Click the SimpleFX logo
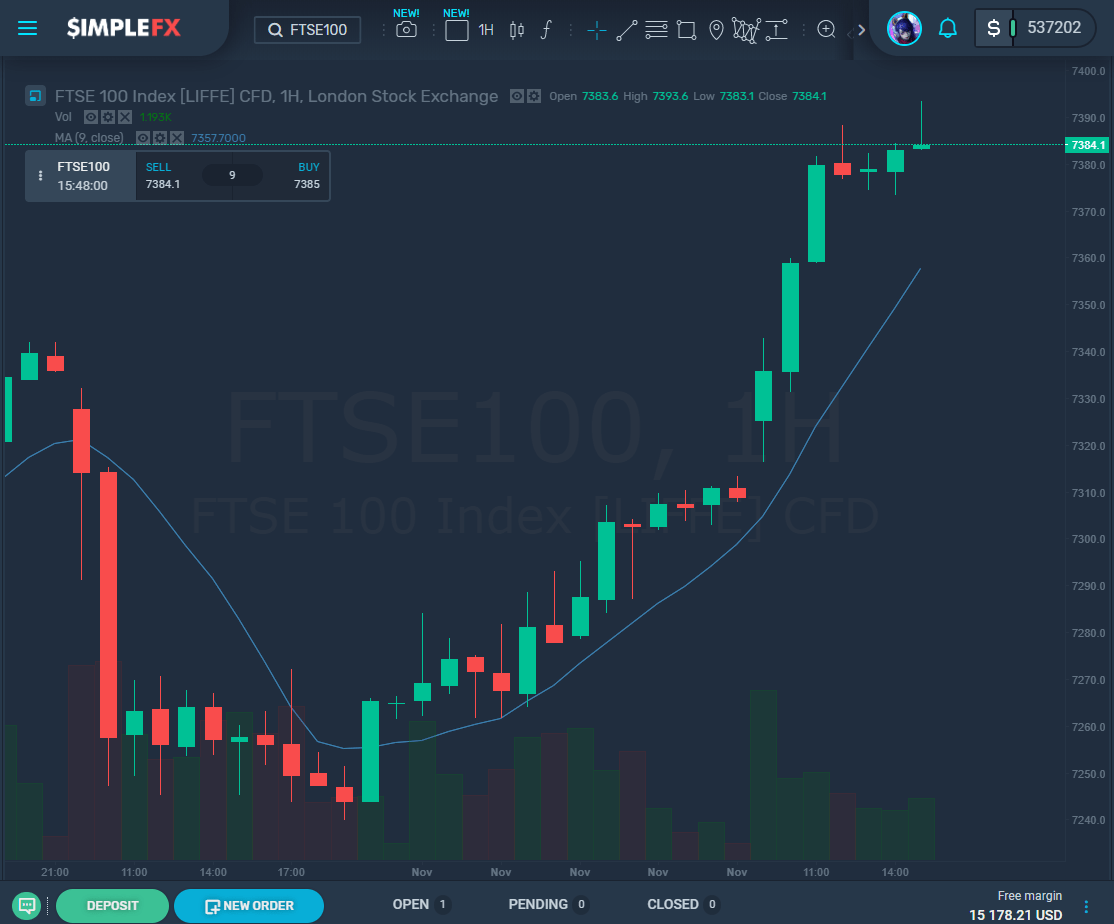 coord(124,28)
